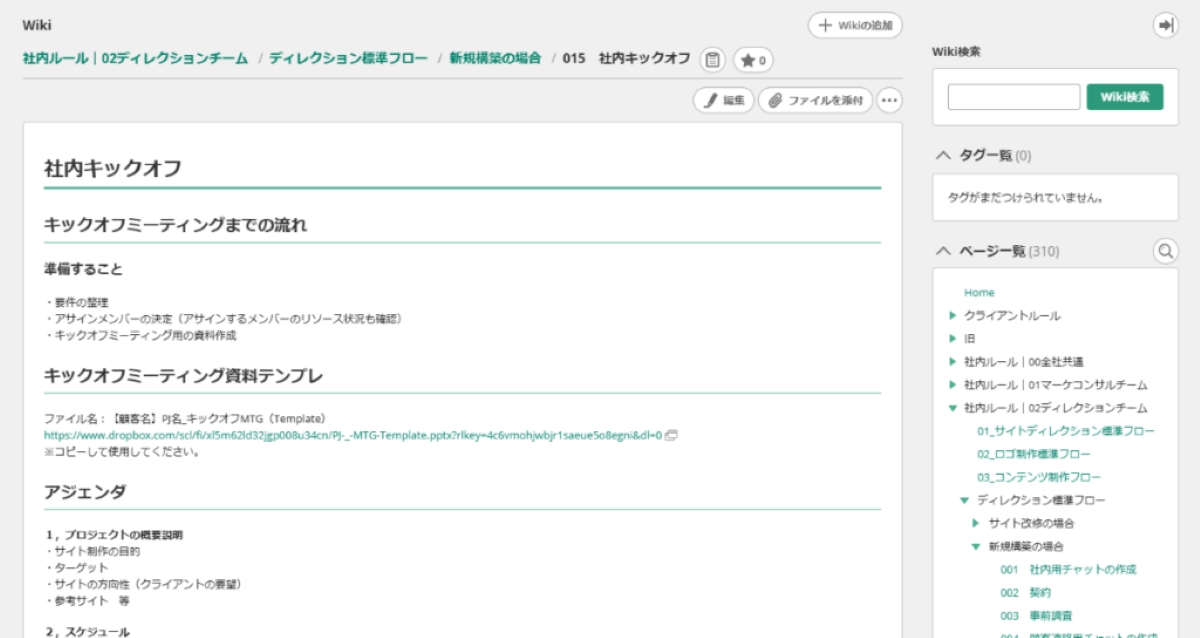Open 002 契約 page
The height and width of the screenshot is (638, 1200).
tap(1025, 593)
